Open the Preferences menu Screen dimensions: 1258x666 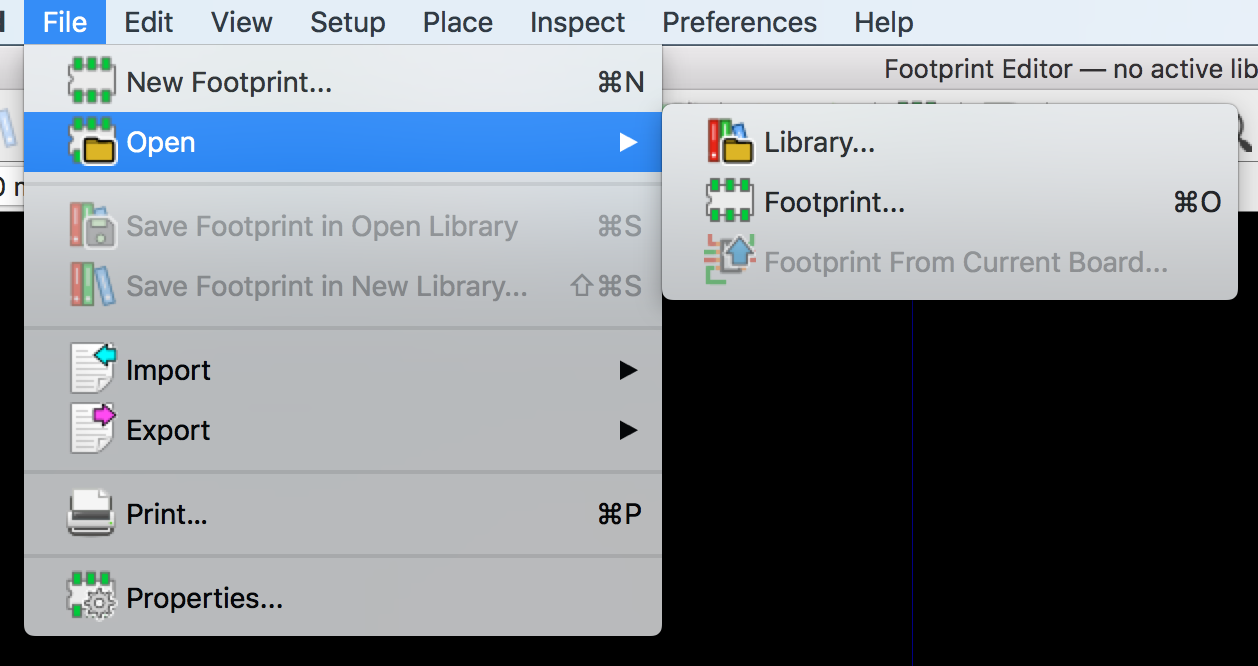[x=739, y=22]
